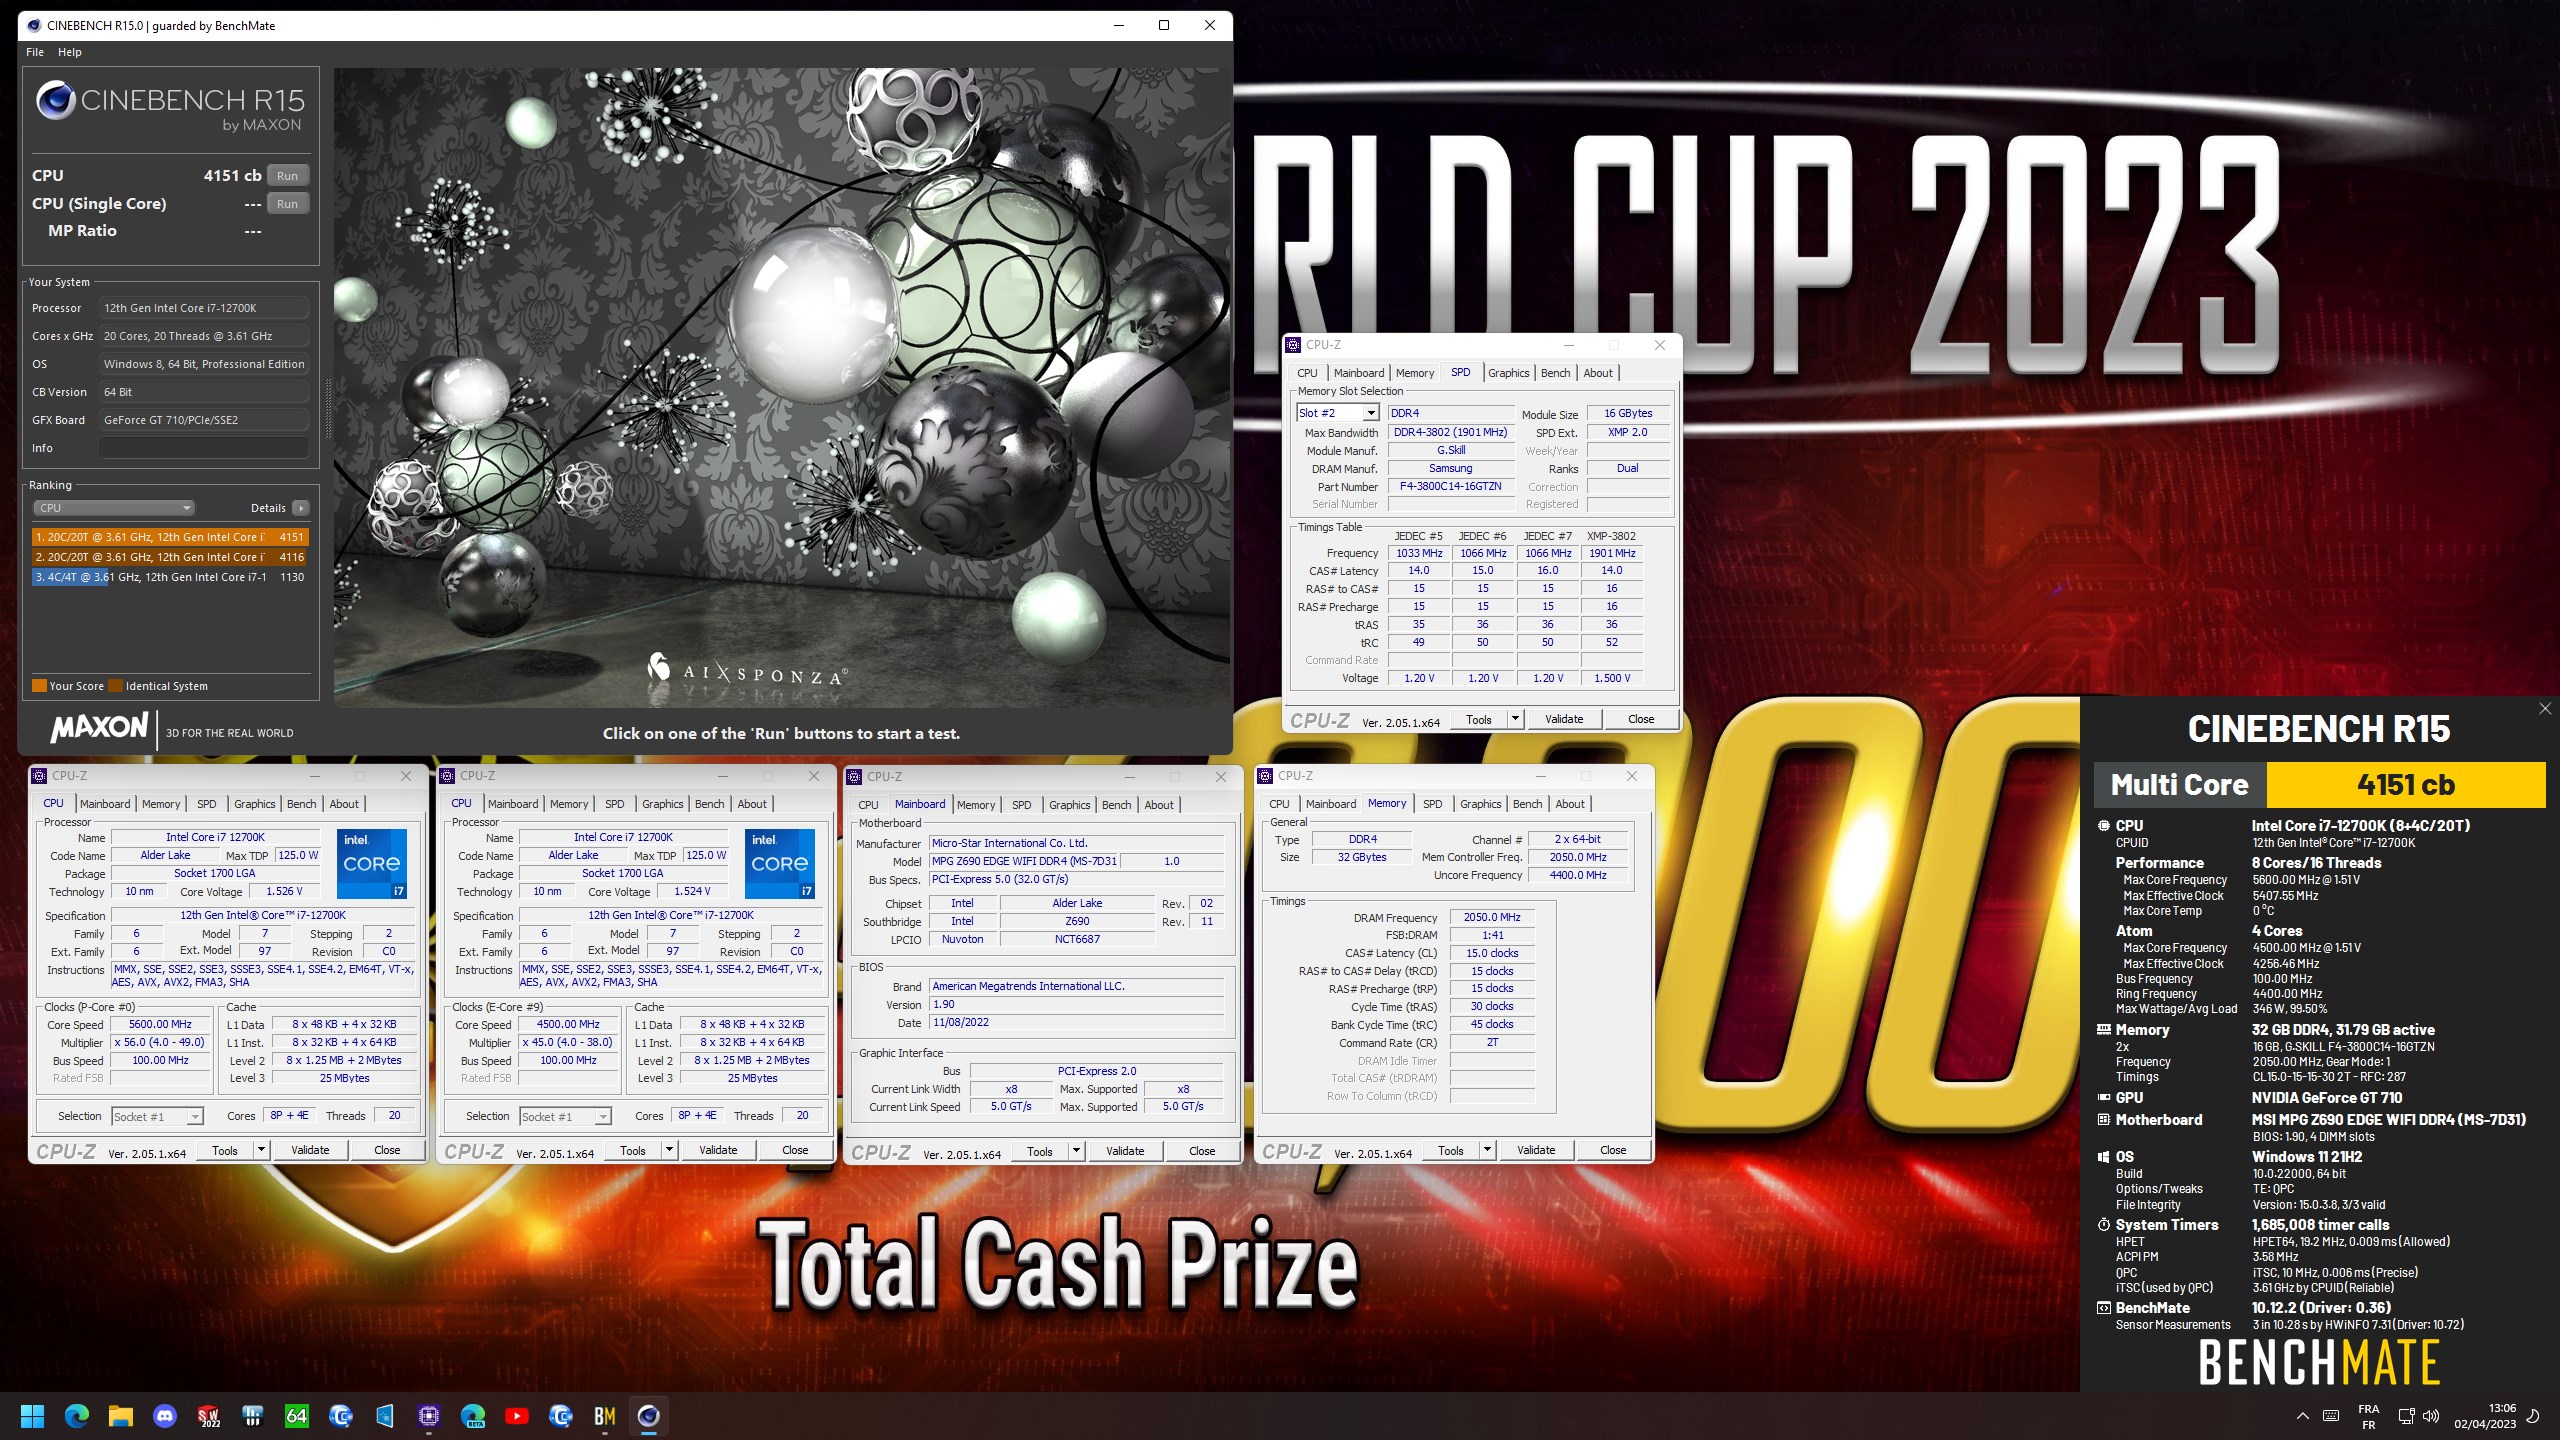Image resolution: width=2560 pixels, height=1440 pixels.
Task: Open the Tools dropdown arrow in the Mainboard CPU-Z window
Action: click(1076, 1151)
